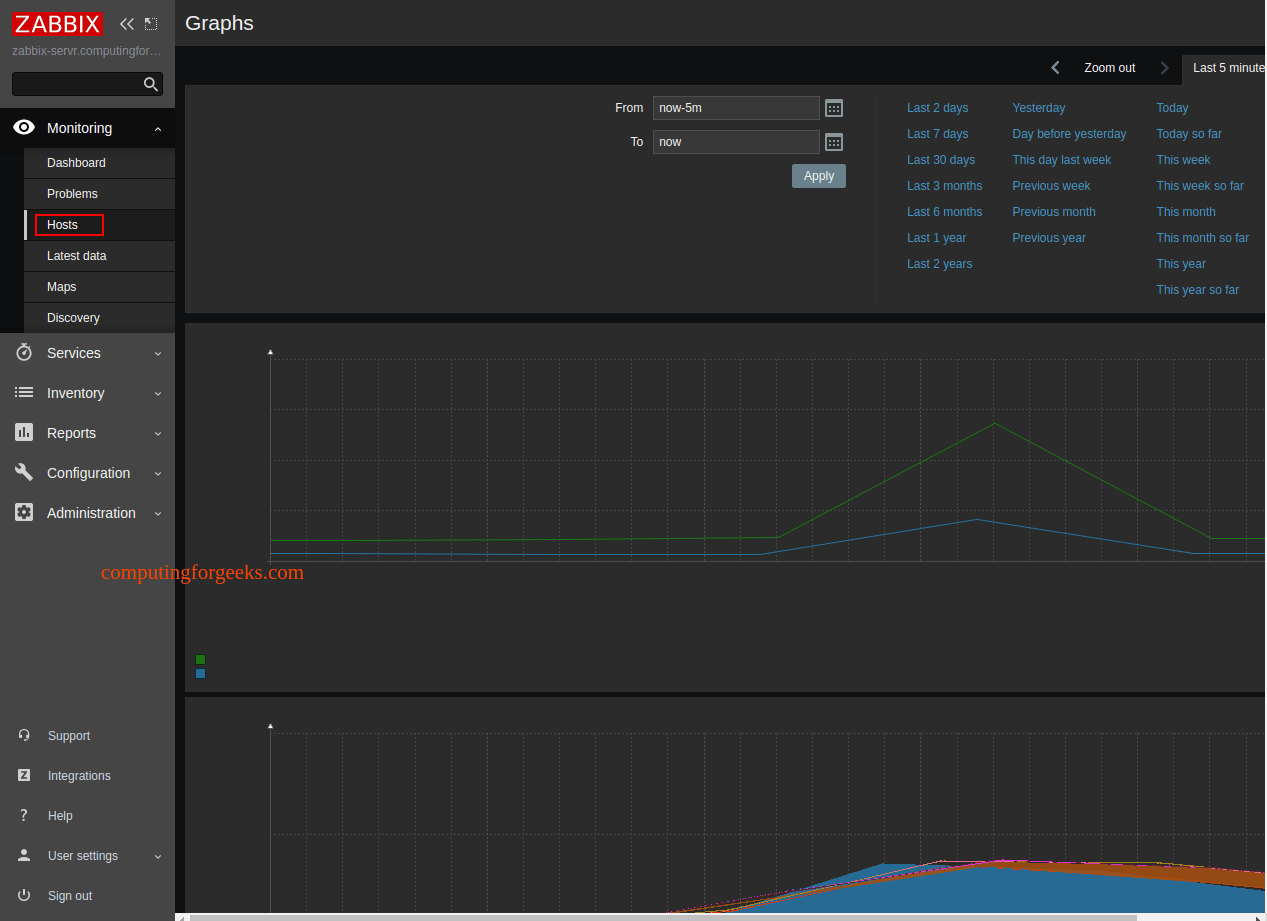Click the sidebar hide/kiosk icon
Viewport: 1267px width, 921px height.
pos(151,24)
